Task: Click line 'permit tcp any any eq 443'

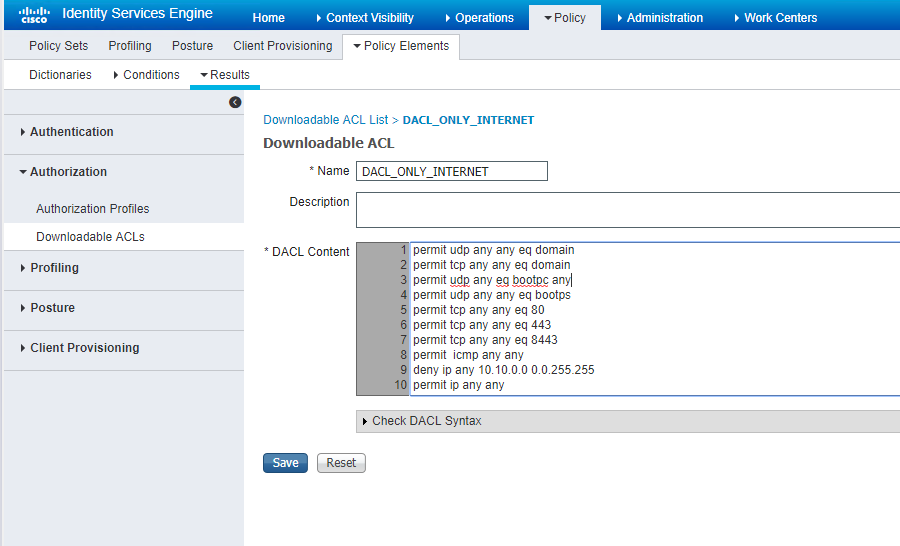Action: [482, 324]
